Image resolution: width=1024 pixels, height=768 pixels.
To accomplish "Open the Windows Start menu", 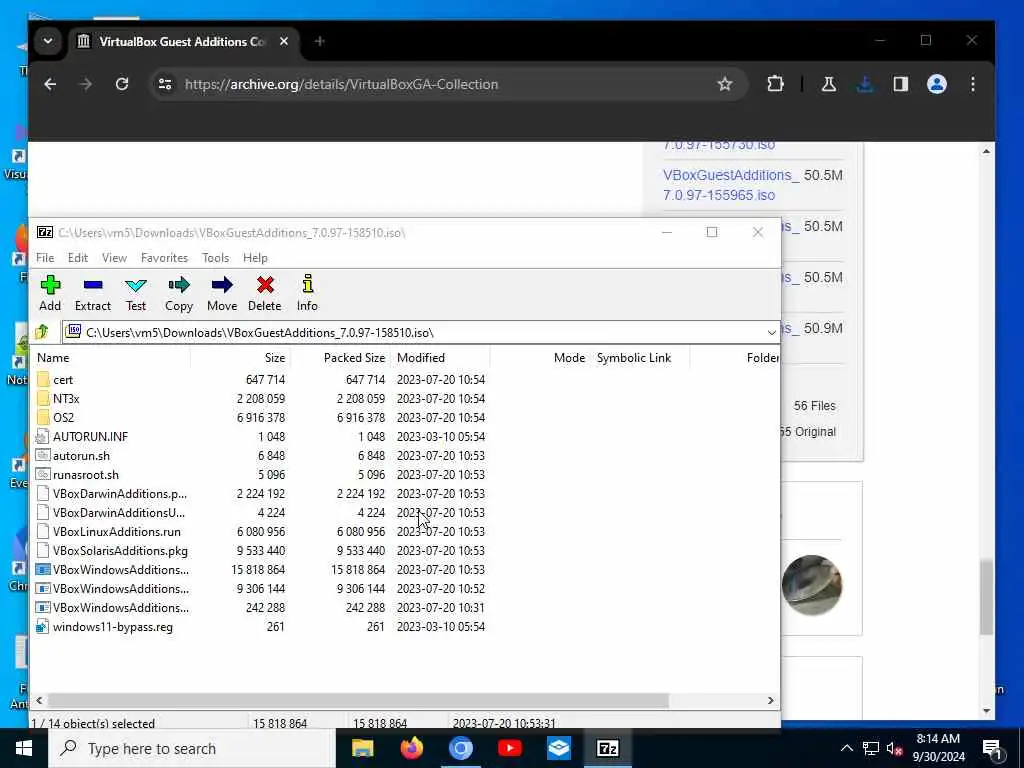I will tap(24, 748).
